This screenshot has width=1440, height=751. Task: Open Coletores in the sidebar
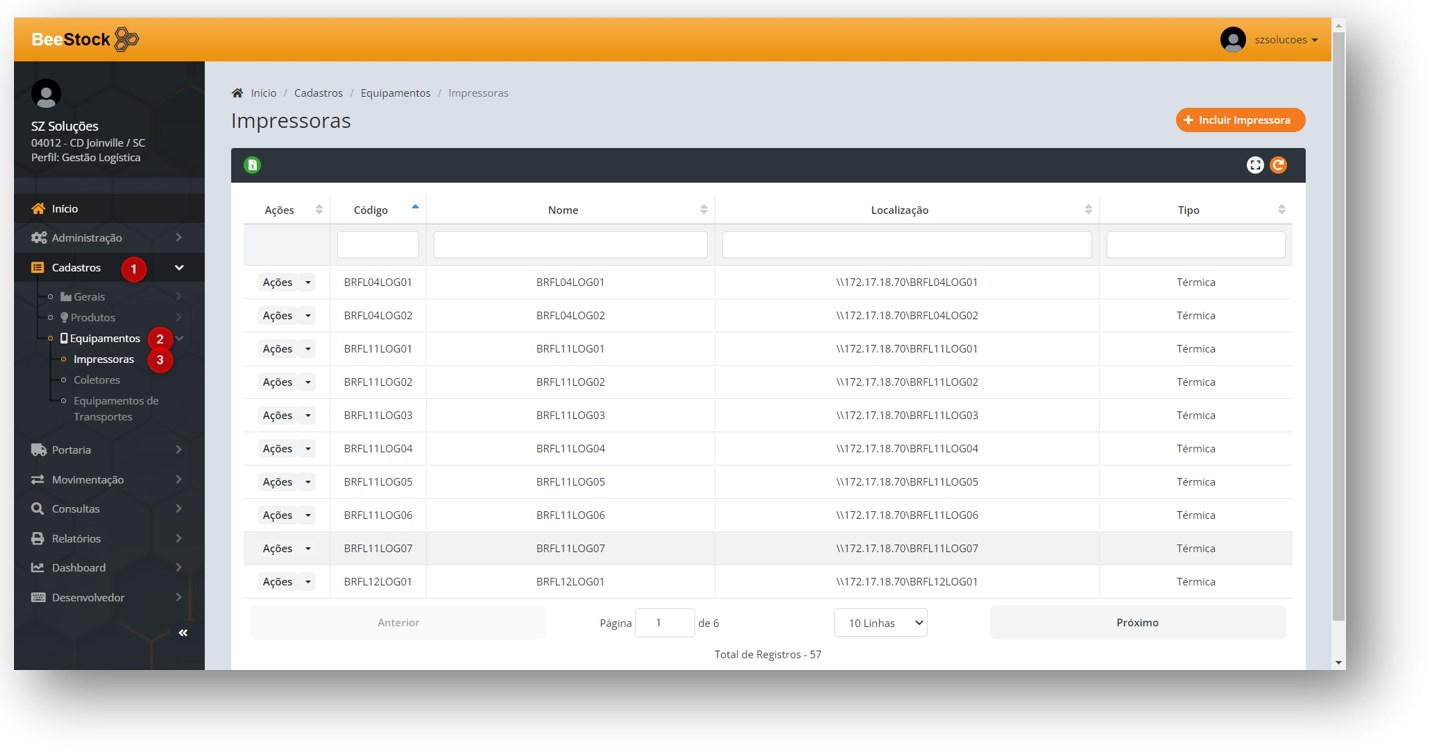[97, 380]
